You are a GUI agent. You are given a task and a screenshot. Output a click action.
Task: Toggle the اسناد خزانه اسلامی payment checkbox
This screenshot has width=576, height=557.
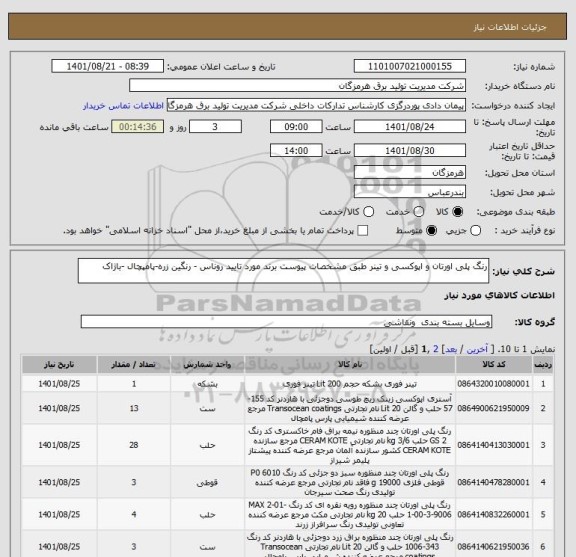click(x=363, y=231)
